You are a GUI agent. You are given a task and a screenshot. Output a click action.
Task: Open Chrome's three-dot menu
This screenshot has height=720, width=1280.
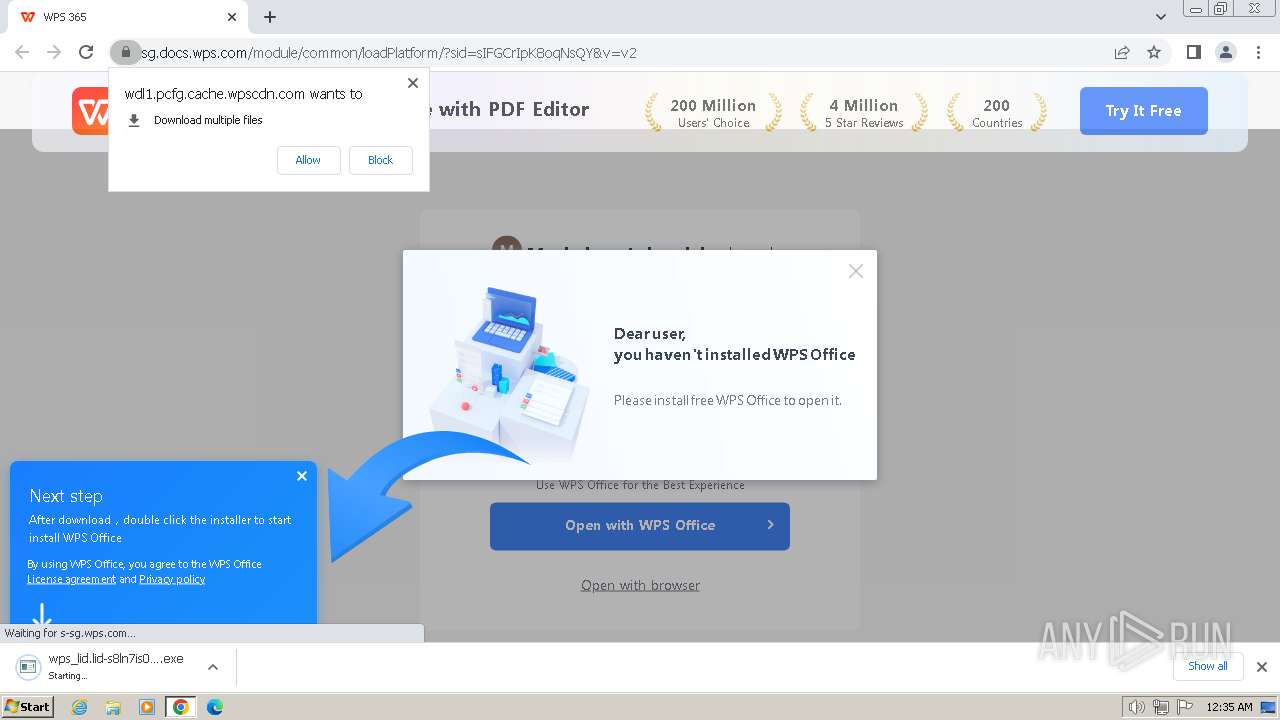(x=1259, y=52)
